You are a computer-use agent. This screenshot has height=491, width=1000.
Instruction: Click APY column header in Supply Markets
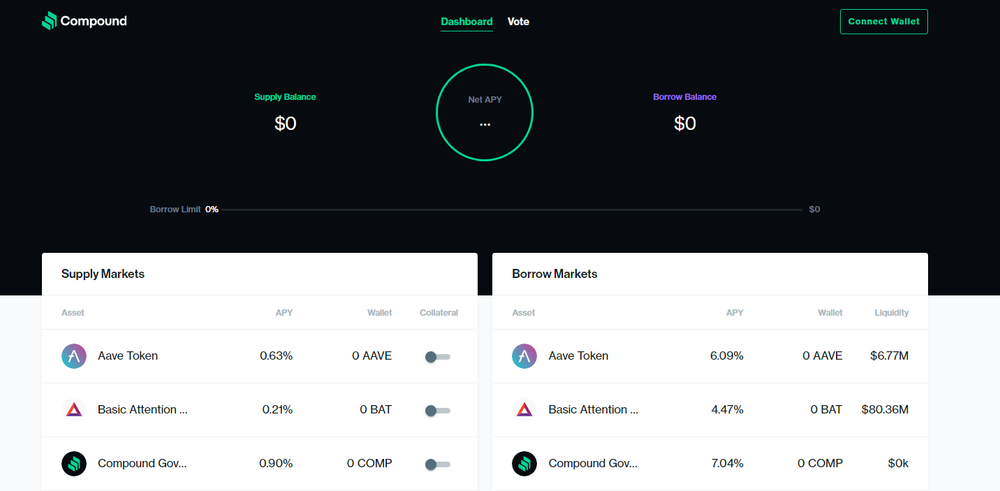[x=284, y=313]
